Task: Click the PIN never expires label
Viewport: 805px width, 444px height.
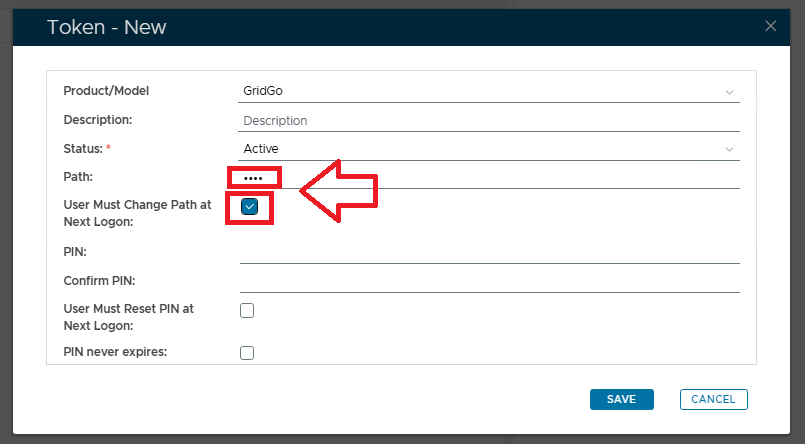Action: point(115,352)
